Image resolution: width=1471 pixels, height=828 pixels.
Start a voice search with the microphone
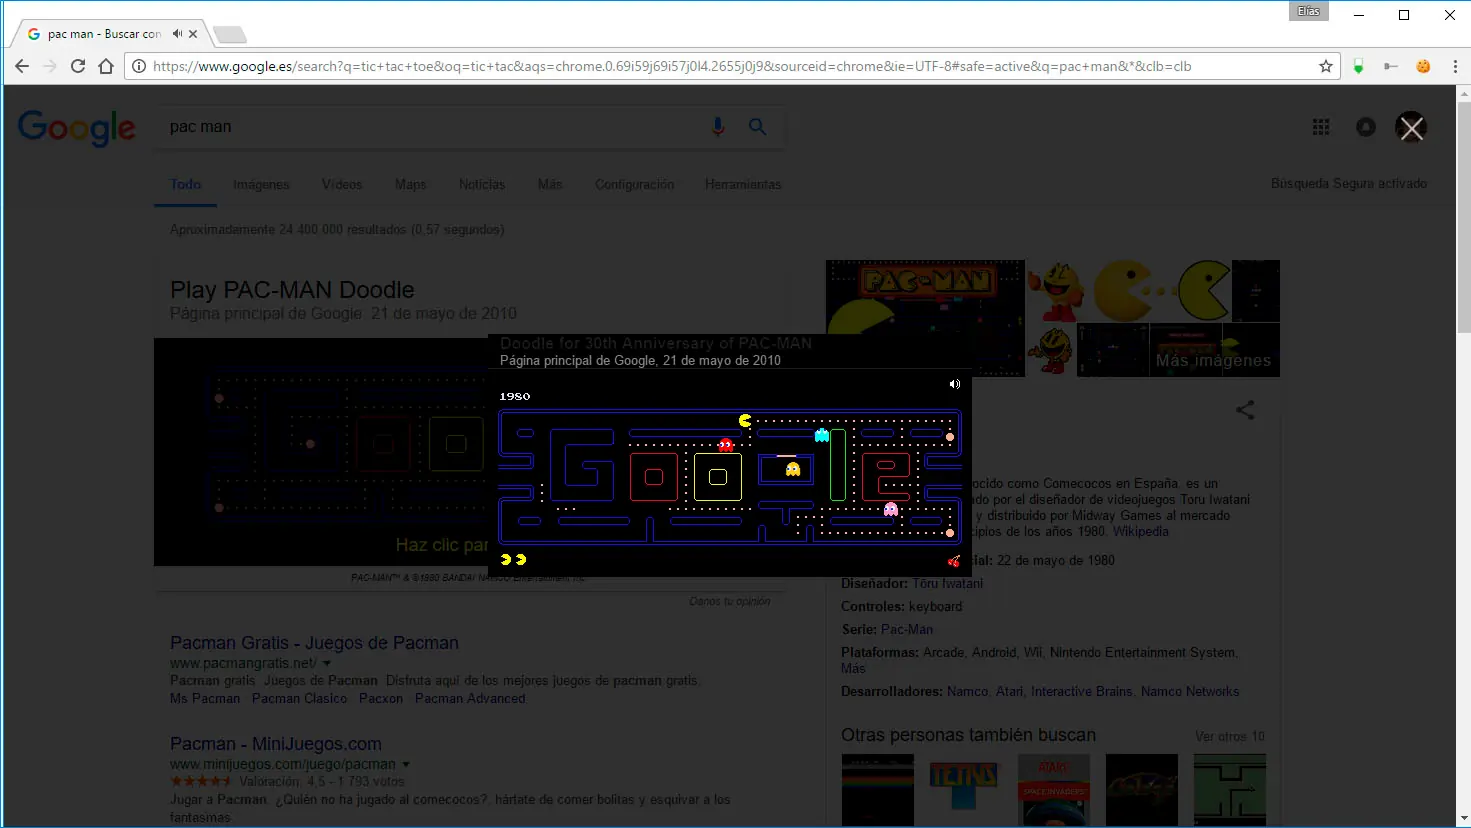click(718, 127)
